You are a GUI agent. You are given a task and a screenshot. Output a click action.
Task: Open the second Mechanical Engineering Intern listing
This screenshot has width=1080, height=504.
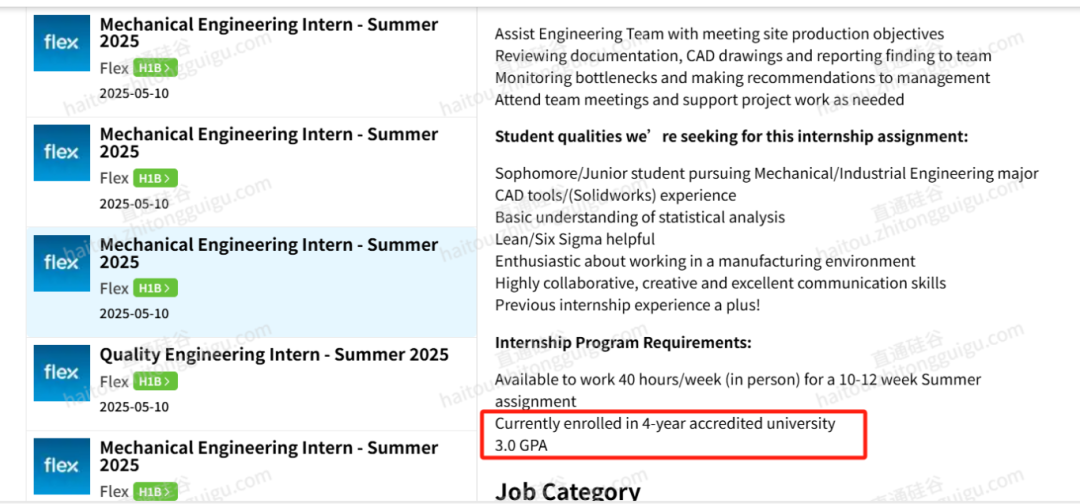point(269,143)
